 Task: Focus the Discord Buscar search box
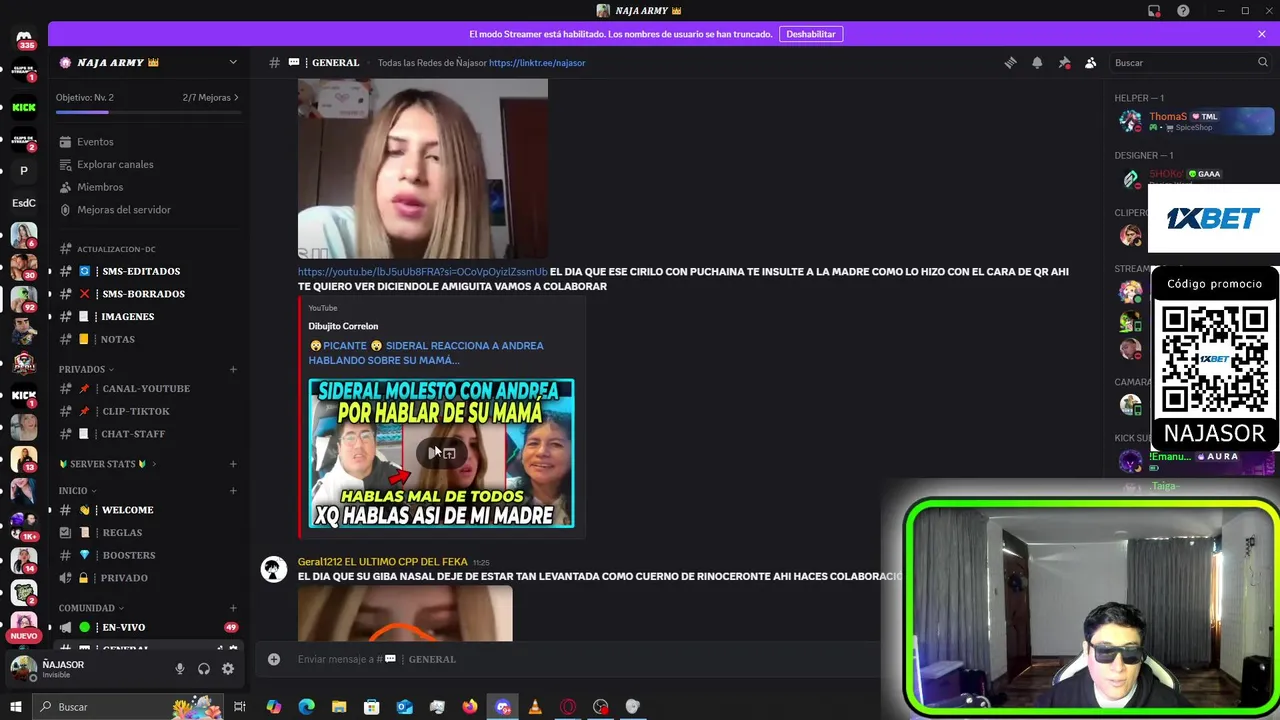click(1191, 62)
